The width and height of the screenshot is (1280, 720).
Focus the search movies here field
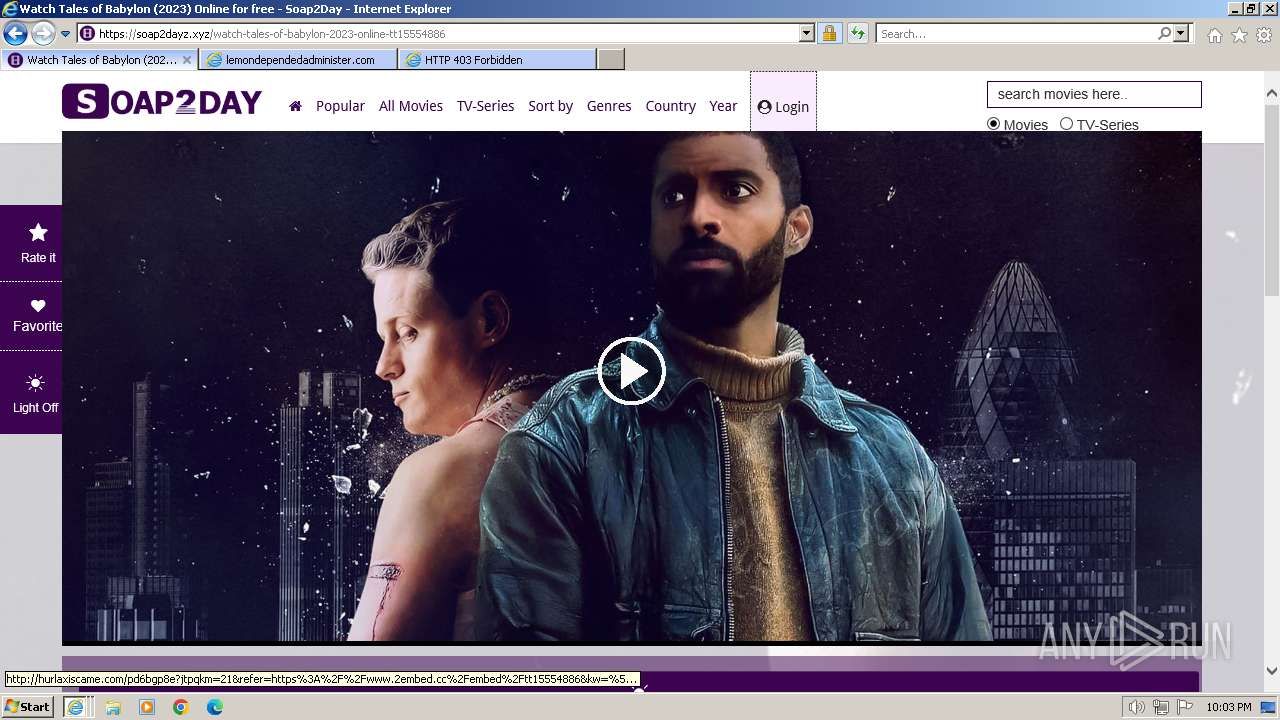1094,94
